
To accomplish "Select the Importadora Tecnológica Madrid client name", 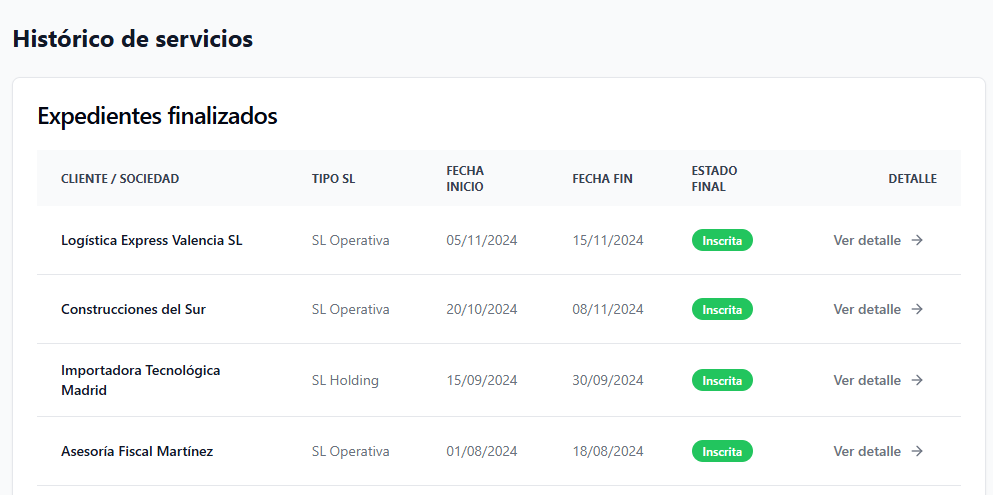I will point(140,380).
